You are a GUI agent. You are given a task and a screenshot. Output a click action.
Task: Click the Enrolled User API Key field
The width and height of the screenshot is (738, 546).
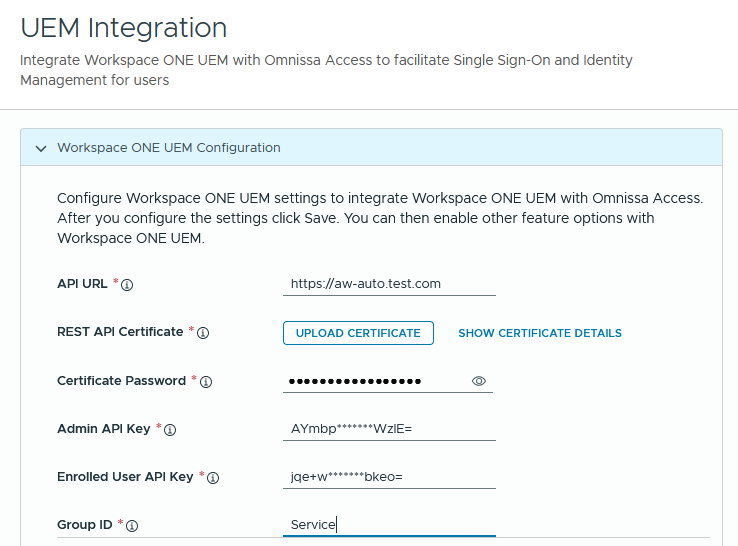[389, 477]
